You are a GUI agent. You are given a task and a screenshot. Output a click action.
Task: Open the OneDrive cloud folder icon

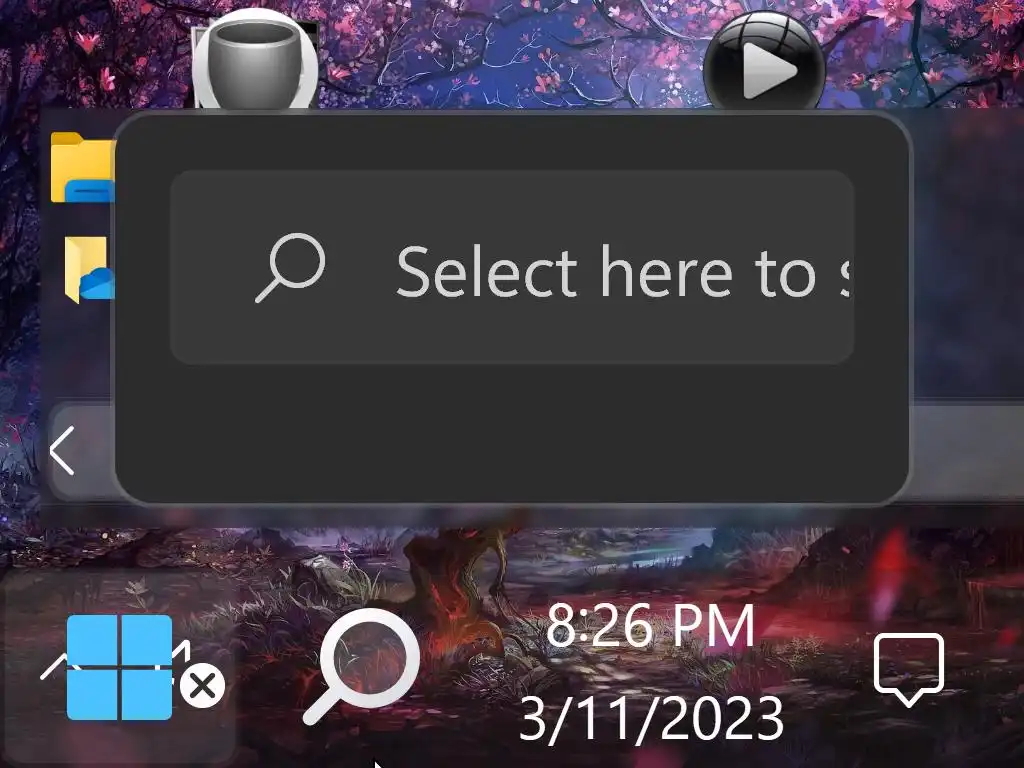click(x=89, y=269)
